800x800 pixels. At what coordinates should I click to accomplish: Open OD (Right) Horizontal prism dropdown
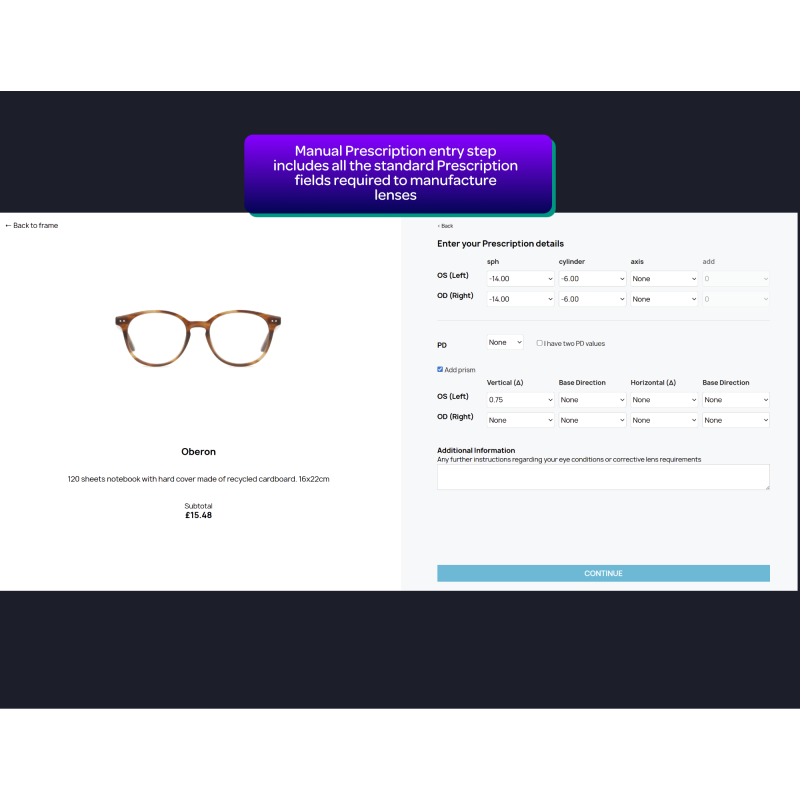664,420
